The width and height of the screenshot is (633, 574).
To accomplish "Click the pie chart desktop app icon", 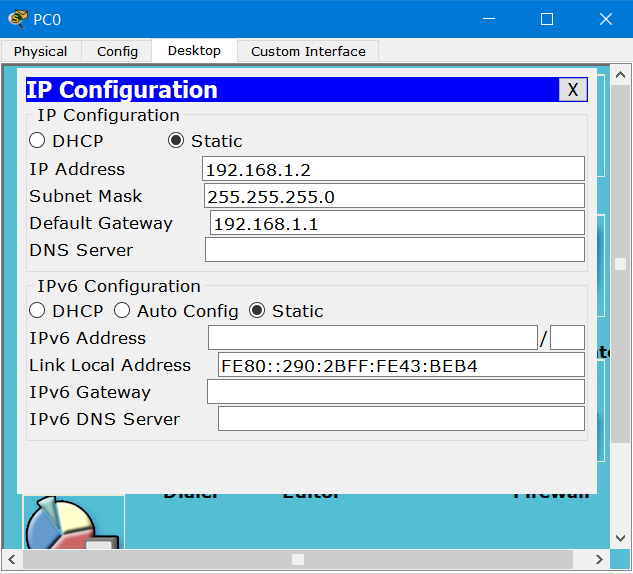I will (x=73, y=522).
